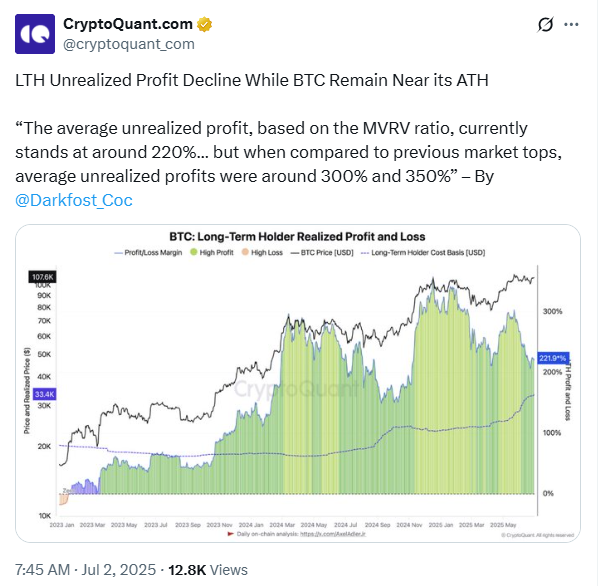600x586 pixels.
Task: Click the chart title text
Action: coord(297,236)
